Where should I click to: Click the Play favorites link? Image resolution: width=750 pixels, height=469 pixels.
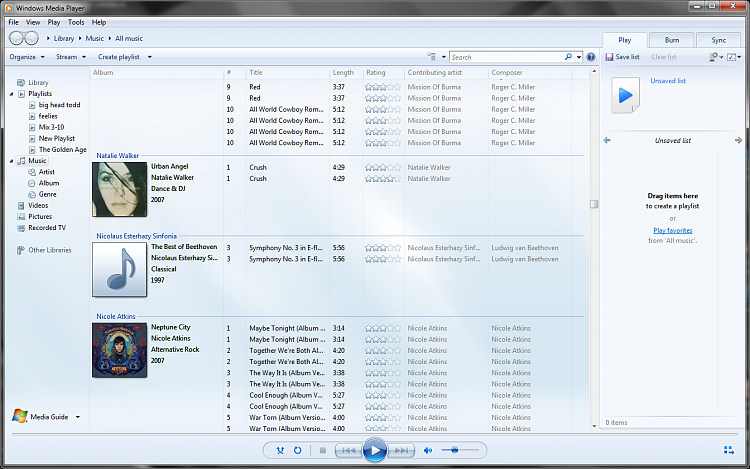[x=673, y=230]
